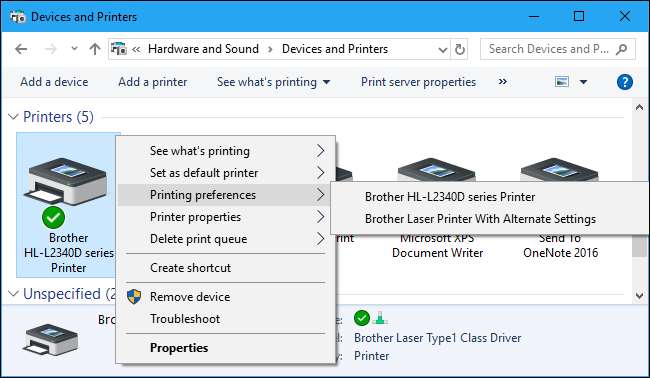Click the Back navigation arrow
This screenshot has width=650, height=378.
coord(21,49)
